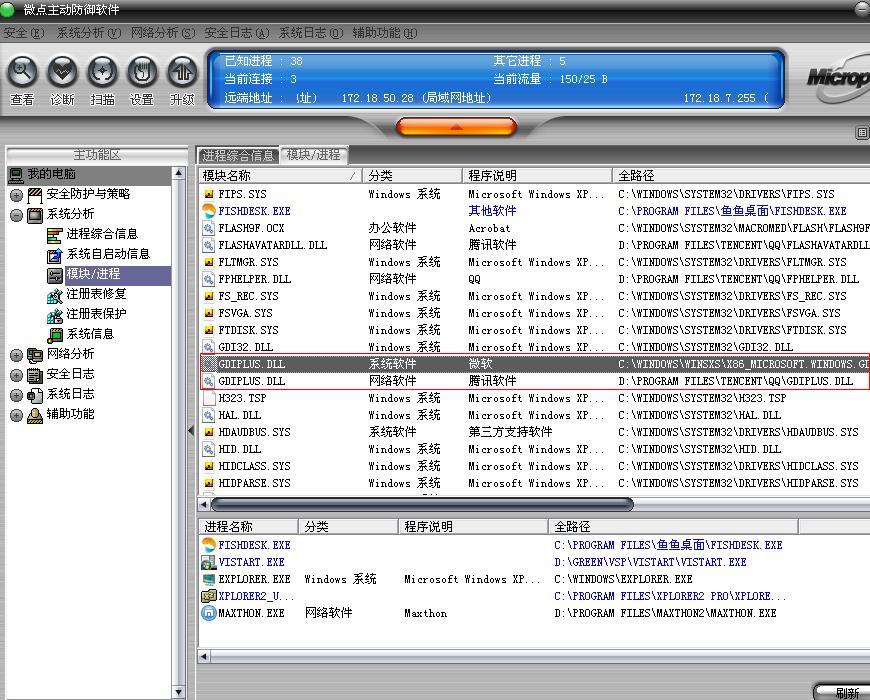Select the FPHELPER.DLL module row
The image size is (870, 700).
click(x=535, y=279)
